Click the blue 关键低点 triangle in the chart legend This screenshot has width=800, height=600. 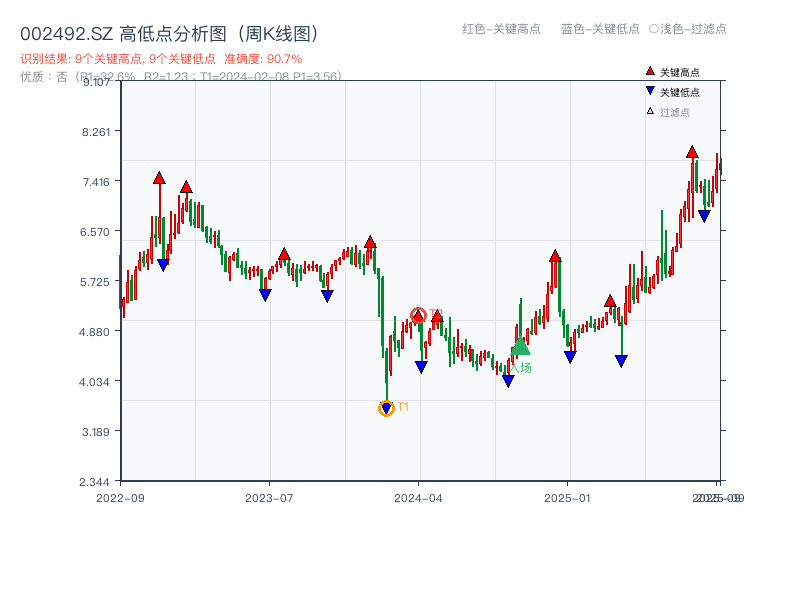pos(650,91)
